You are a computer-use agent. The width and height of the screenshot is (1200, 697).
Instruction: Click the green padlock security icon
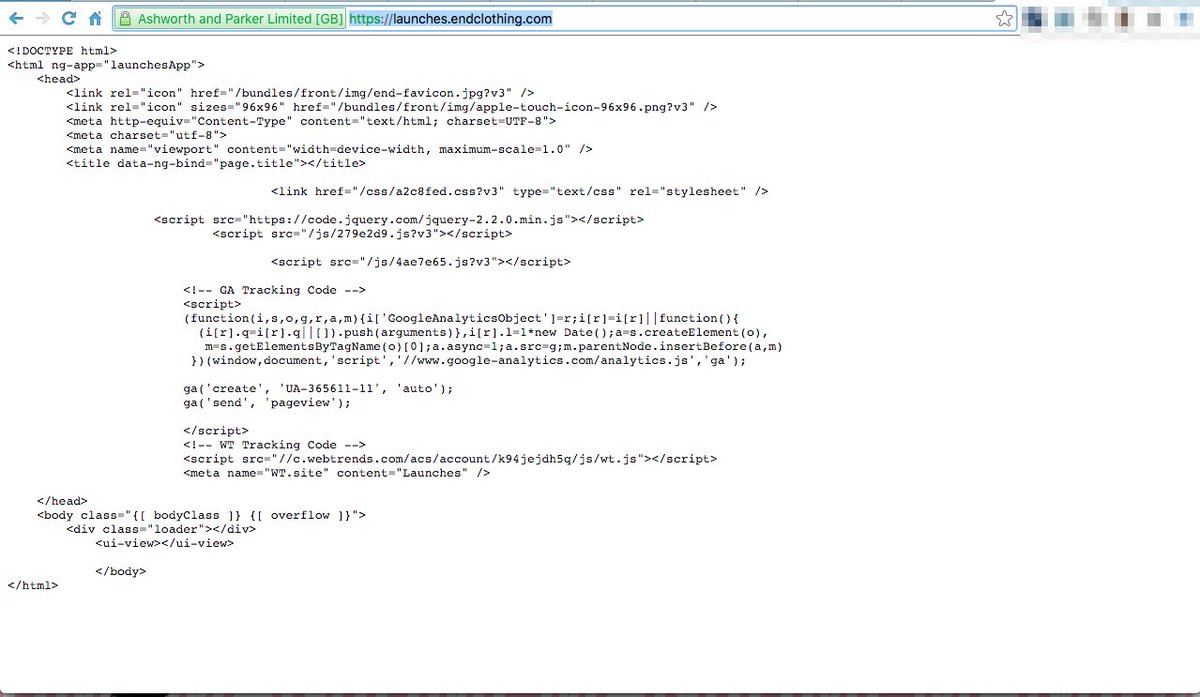pyautogui.click(x=124, y=18)
